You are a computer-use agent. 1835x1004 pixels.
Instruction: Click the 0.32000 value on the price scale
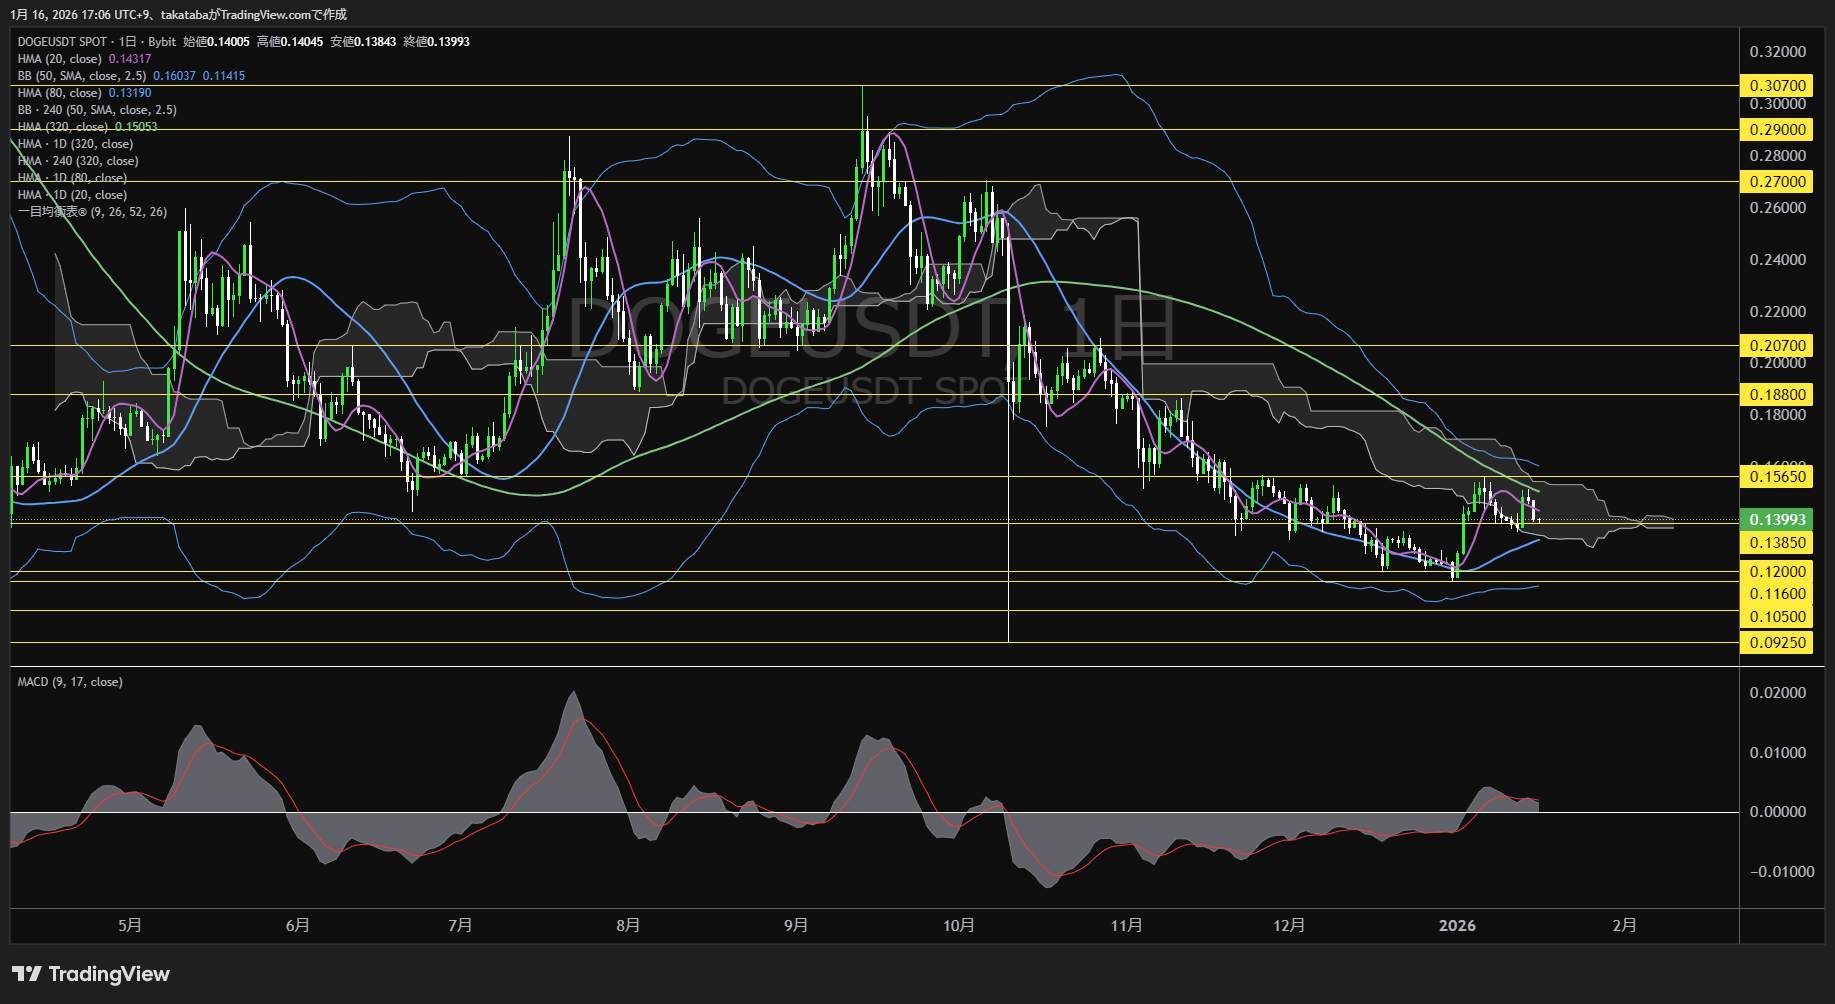[x=1777, y=52]
